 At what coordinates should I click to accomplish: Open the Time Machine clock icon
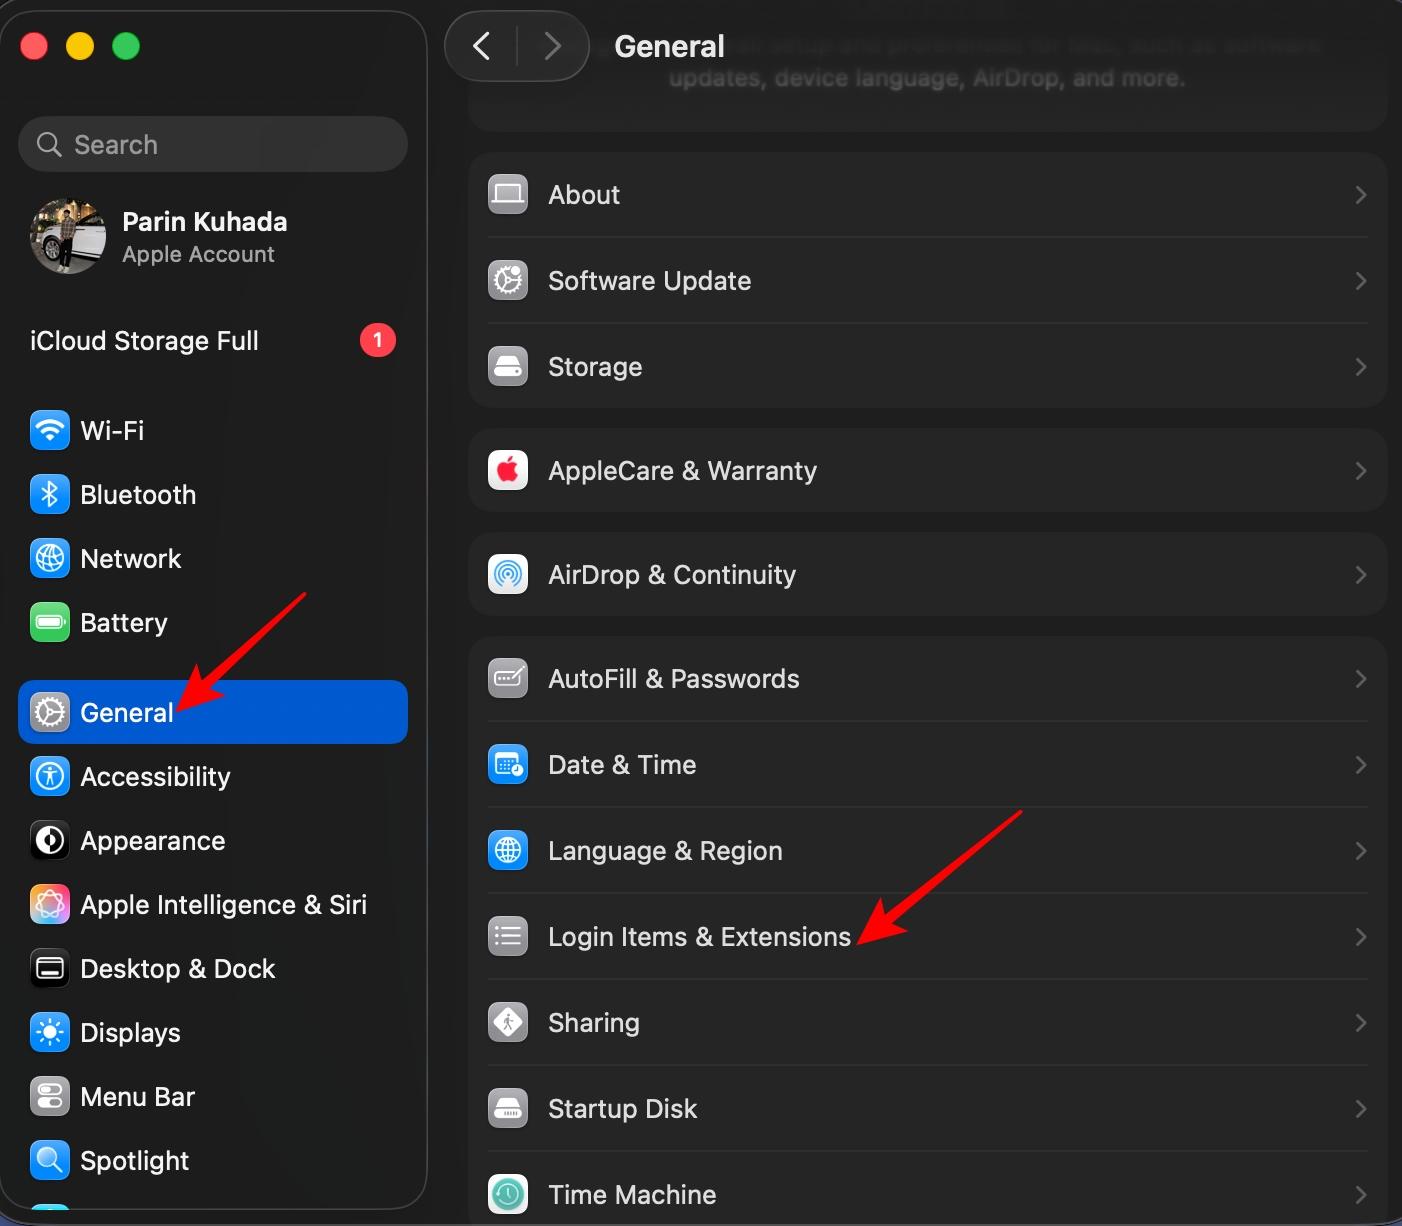pyautogui.click(x=508, y=1195)
